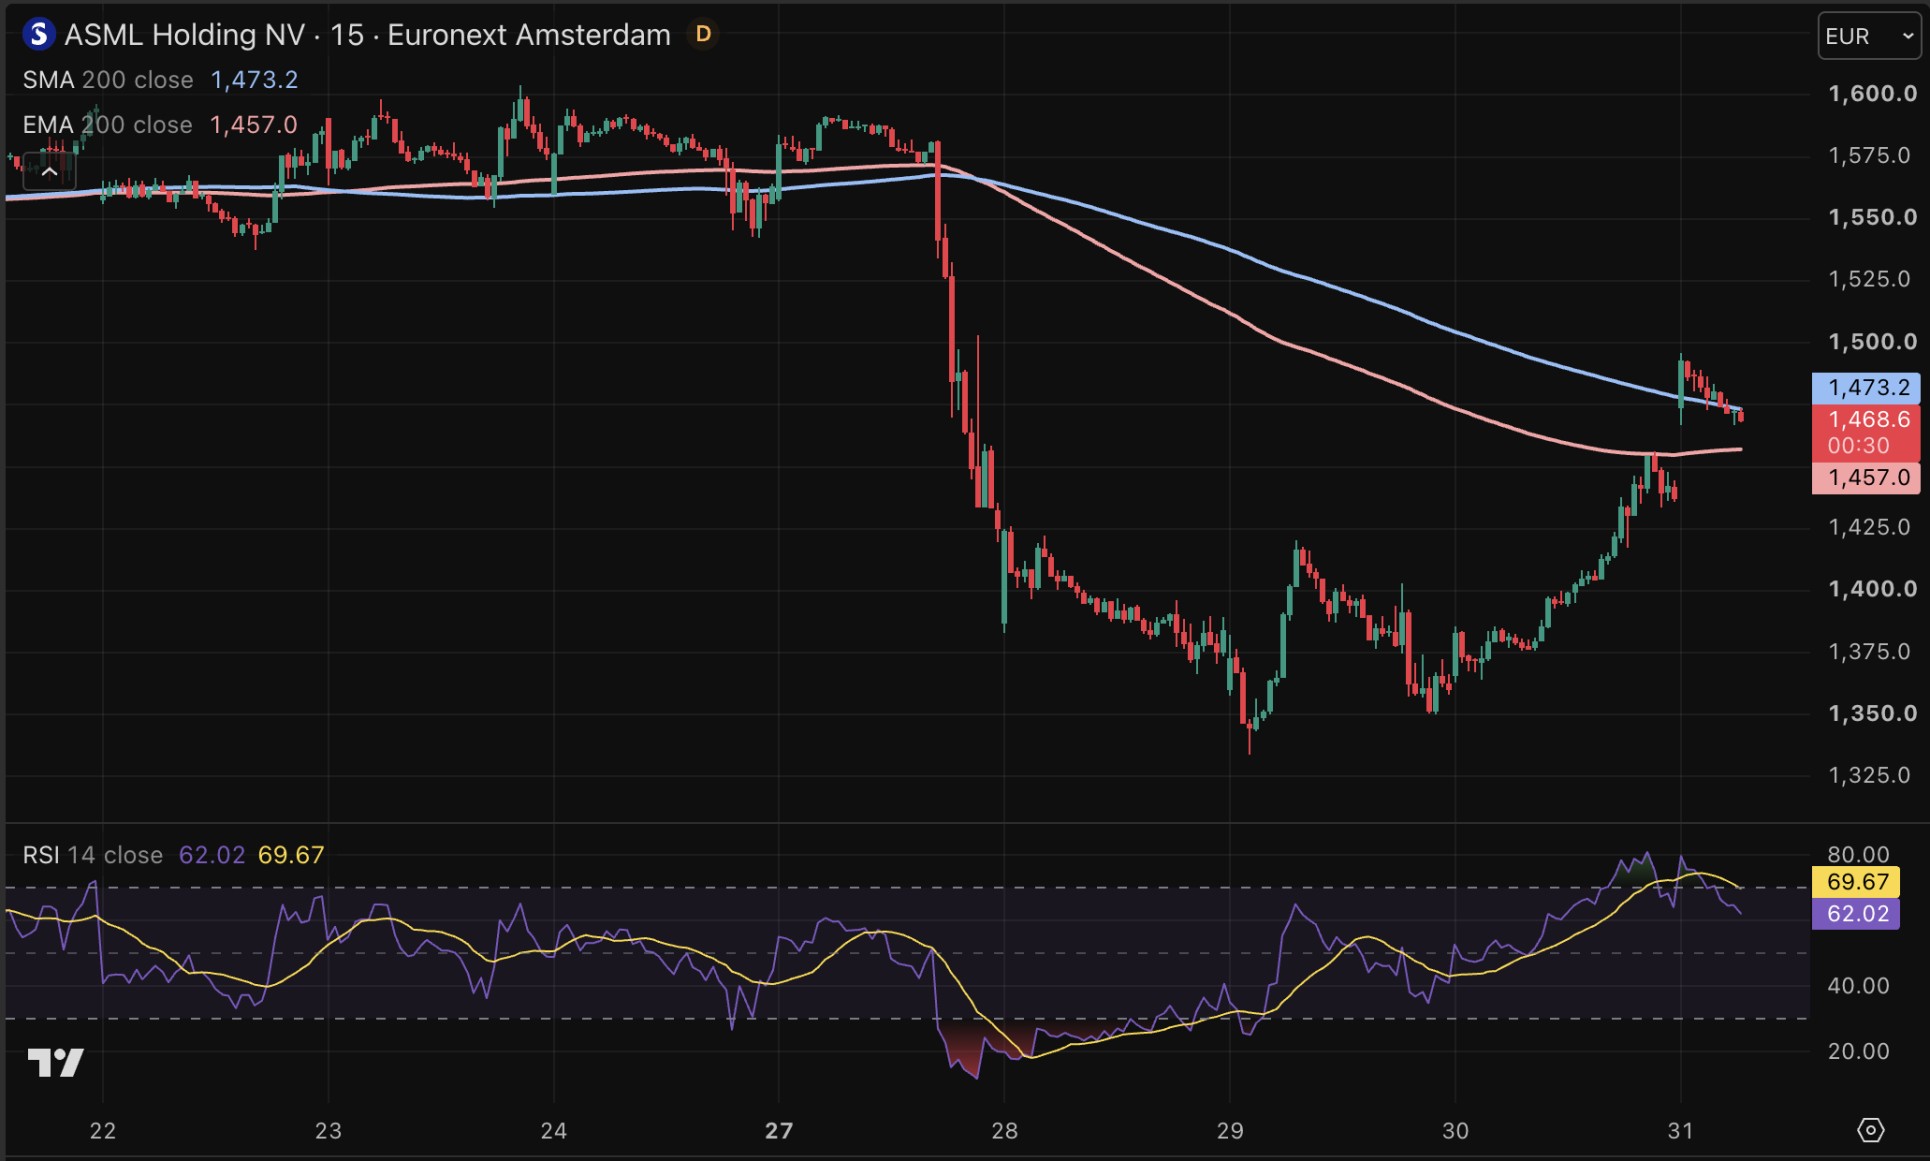
Task: Select the EMA 200 close indicator label
Action: coord(108,125)
